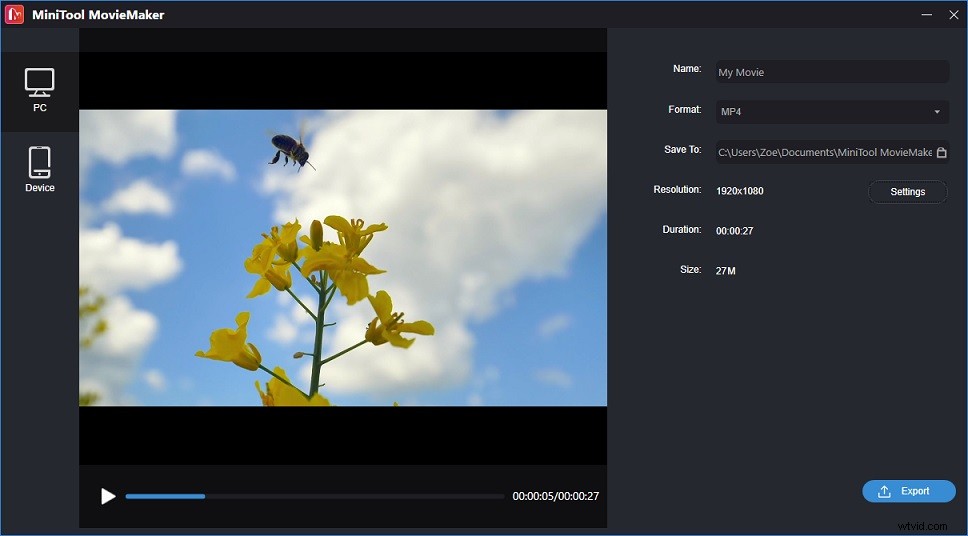Click the Name label
Screen dimensions: 968x536
click(x=687, y=69)
